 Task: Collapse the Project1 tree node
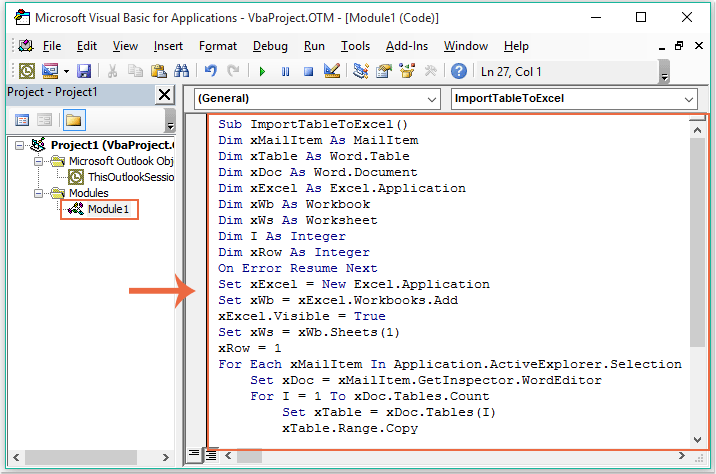(x=19, y=145)
